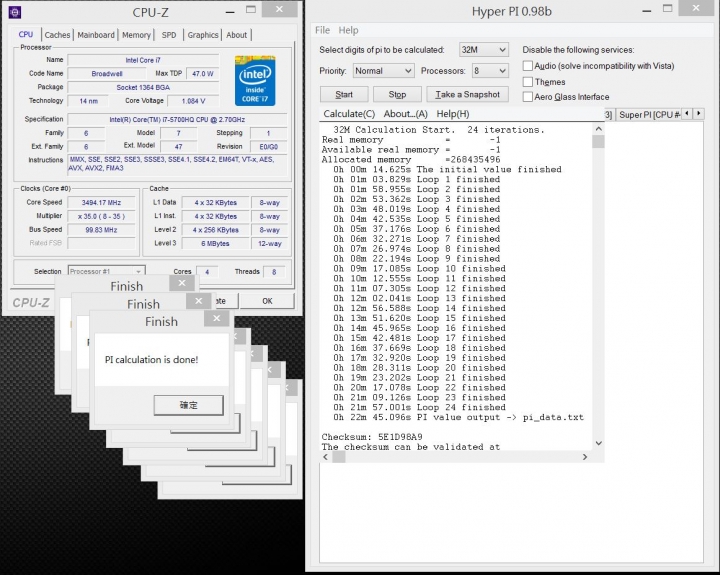Click the vertical scrollbar thumb in log
The height and width of the screenshot is (575, 720).
tap(598, 141)
